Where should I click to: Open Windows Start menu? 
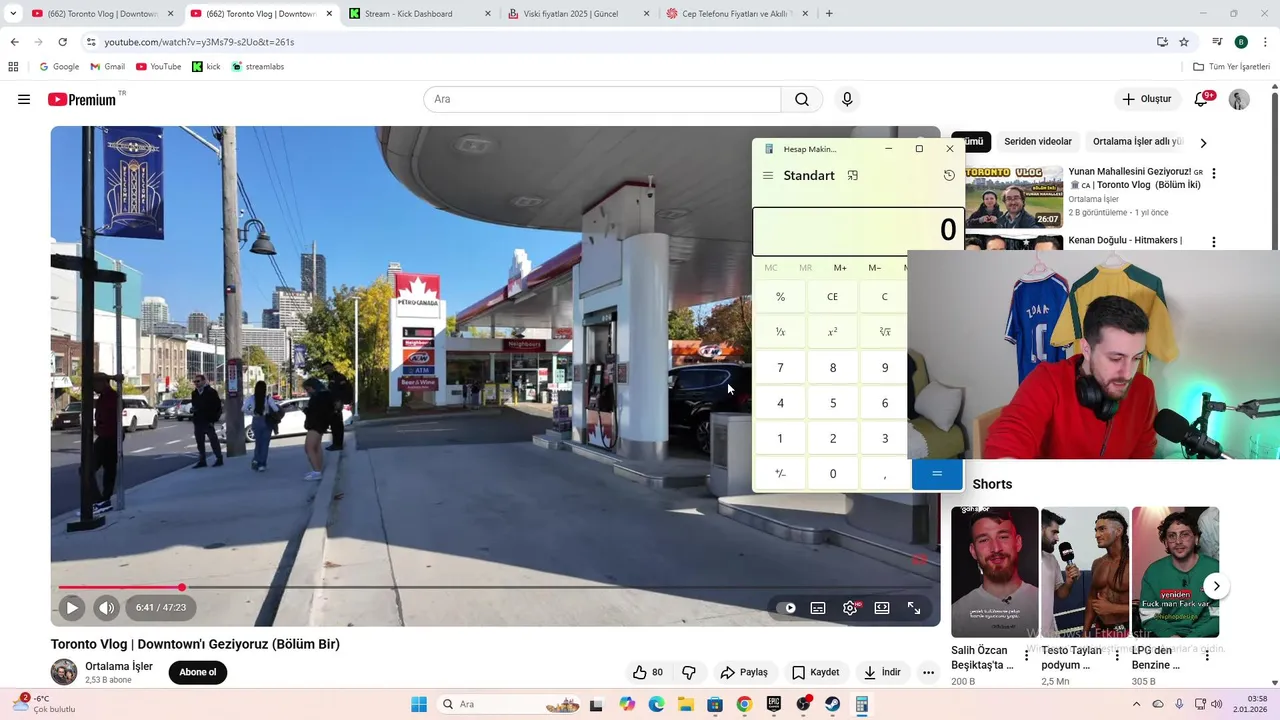[418, 704]
